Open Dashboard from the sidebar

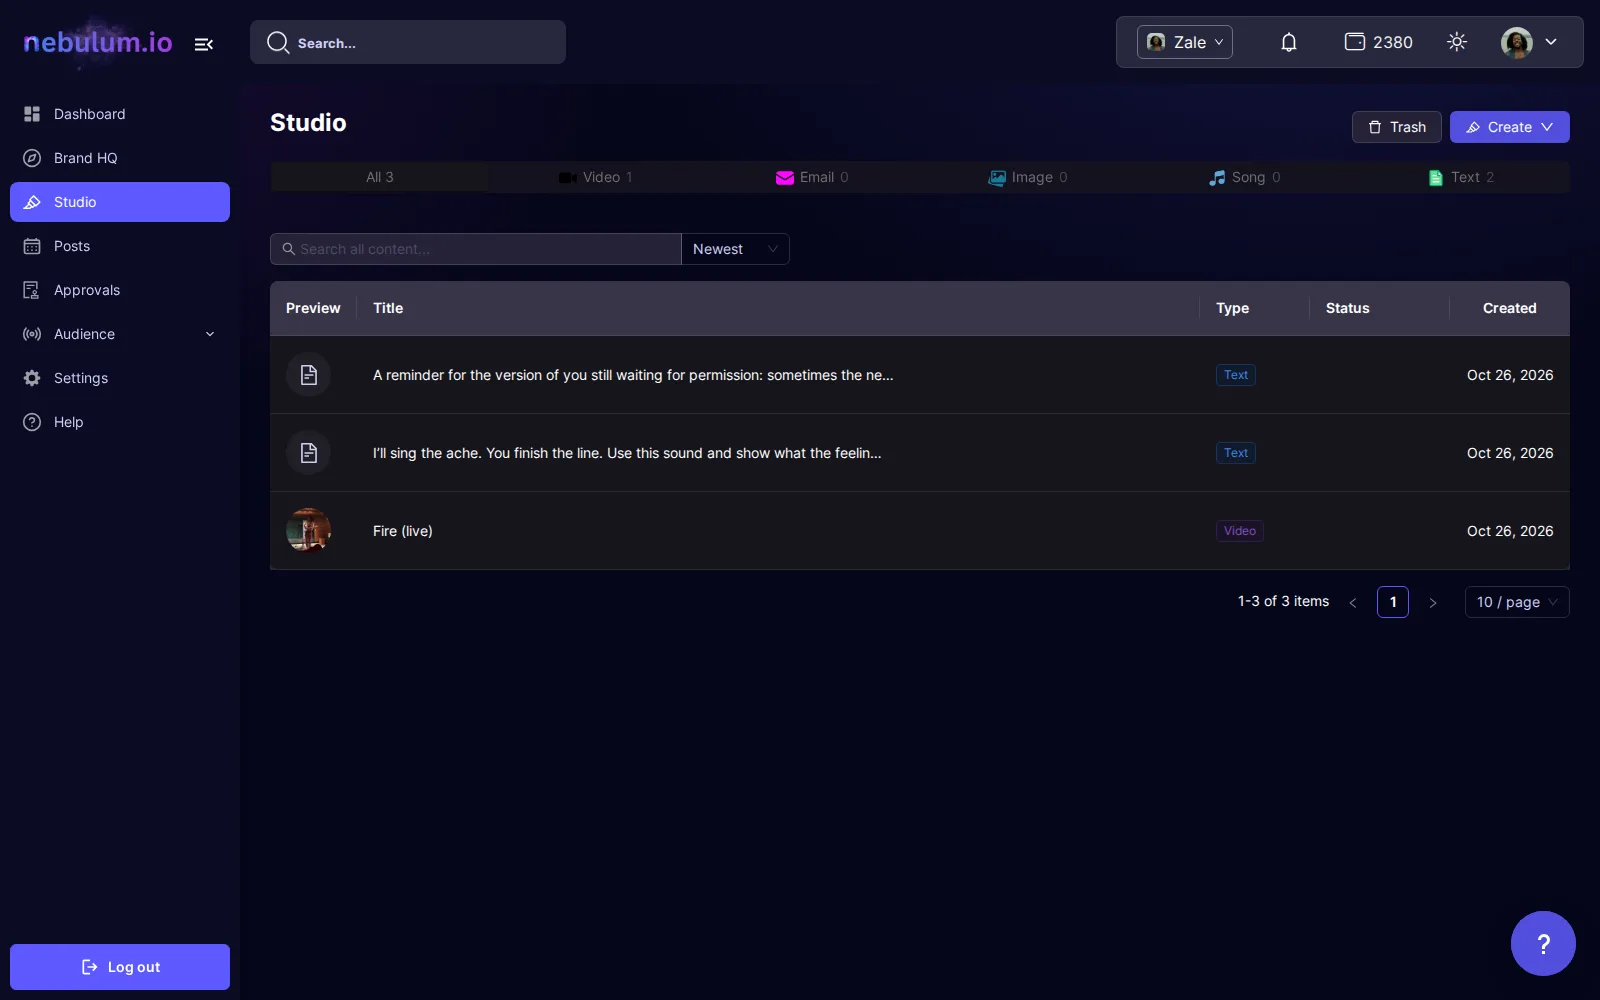click(x=120, y=114)
